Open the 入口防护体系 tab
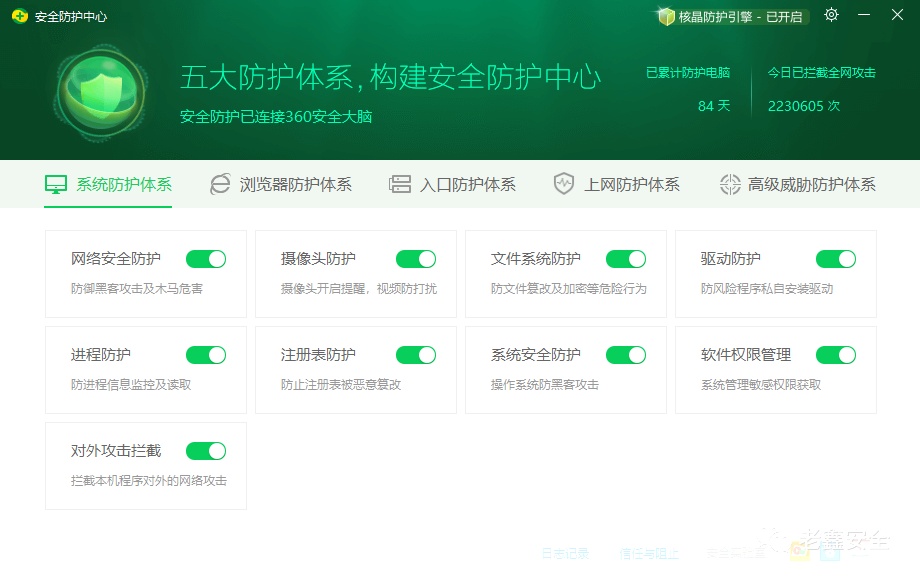This screenshot has width=920, height=580. click(x=452, y=184)
